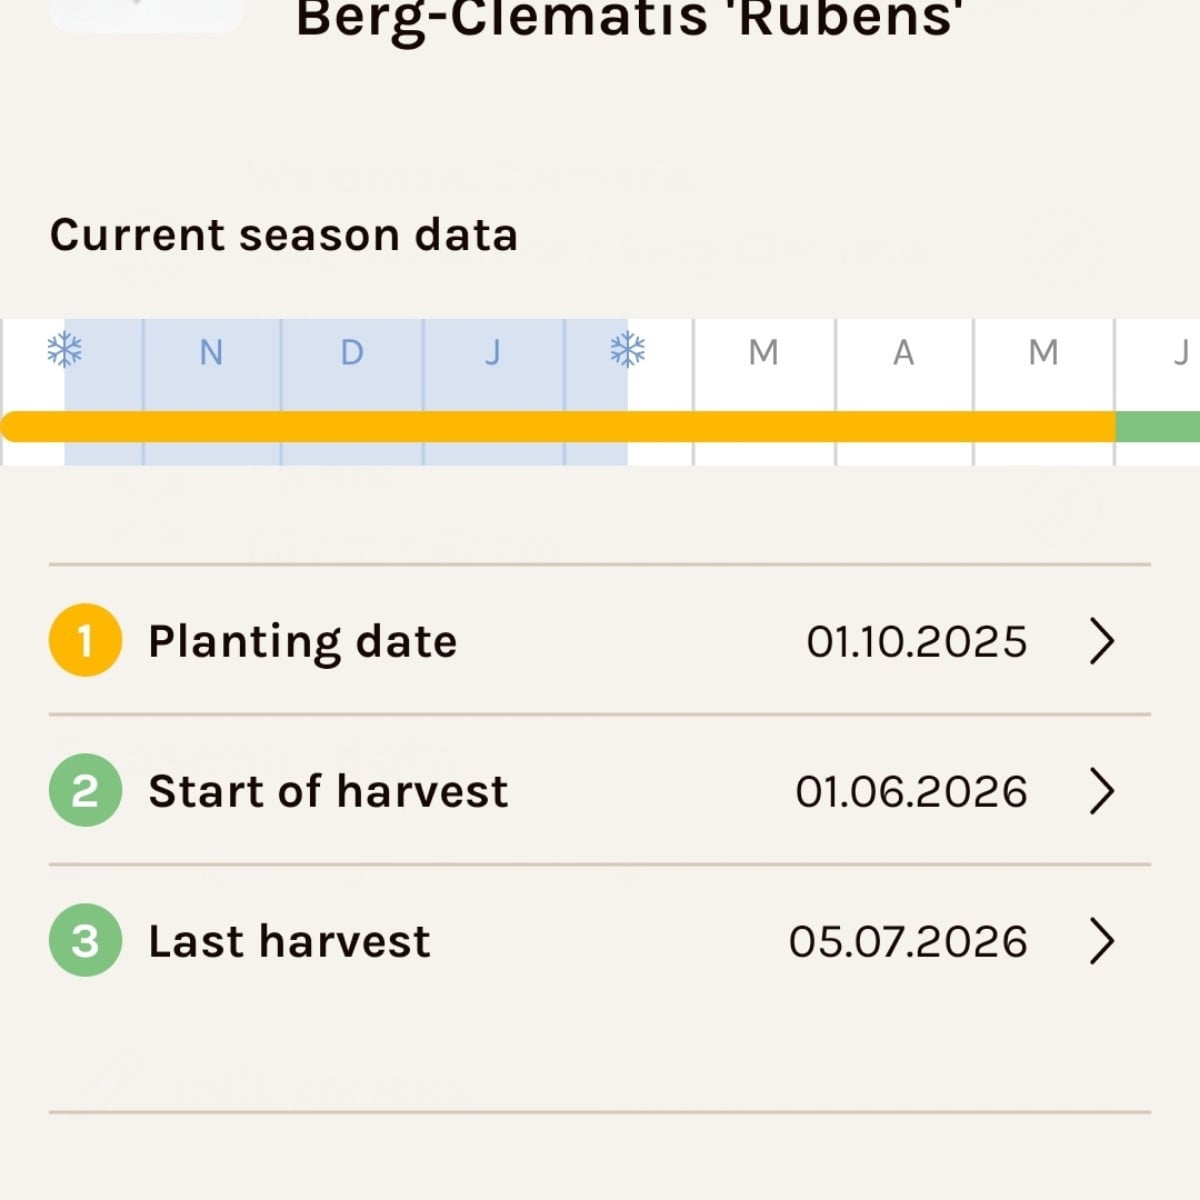This screenshot has height=1200, width=1200.
Task: Edit date value 05.07.2026
Action: click(x=908, y=942)
